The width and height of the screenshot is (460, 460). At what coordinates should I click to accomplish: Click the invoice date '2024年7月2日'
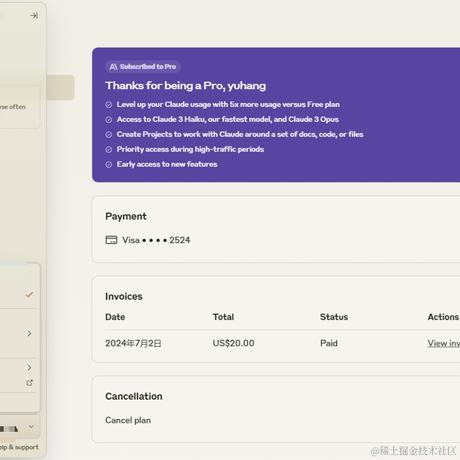coord(133,343)
